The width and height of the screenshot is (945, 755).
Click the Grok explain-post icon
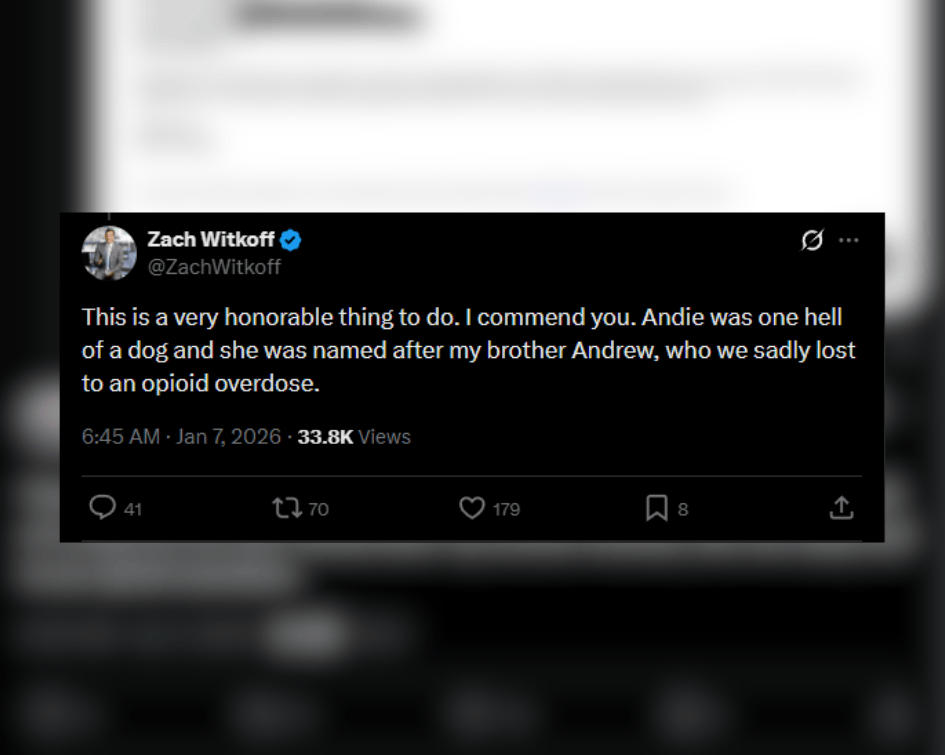tap(812, 240)
